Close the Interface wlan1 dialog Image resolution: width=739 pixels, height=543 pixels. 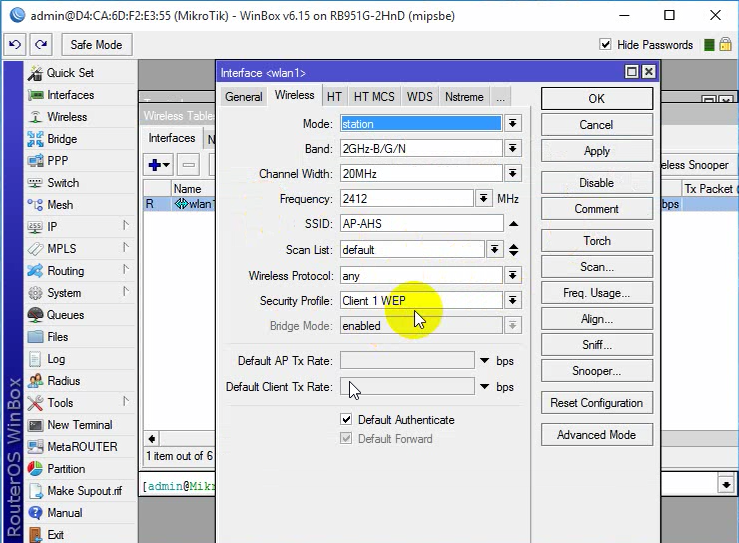pos(649,72)
